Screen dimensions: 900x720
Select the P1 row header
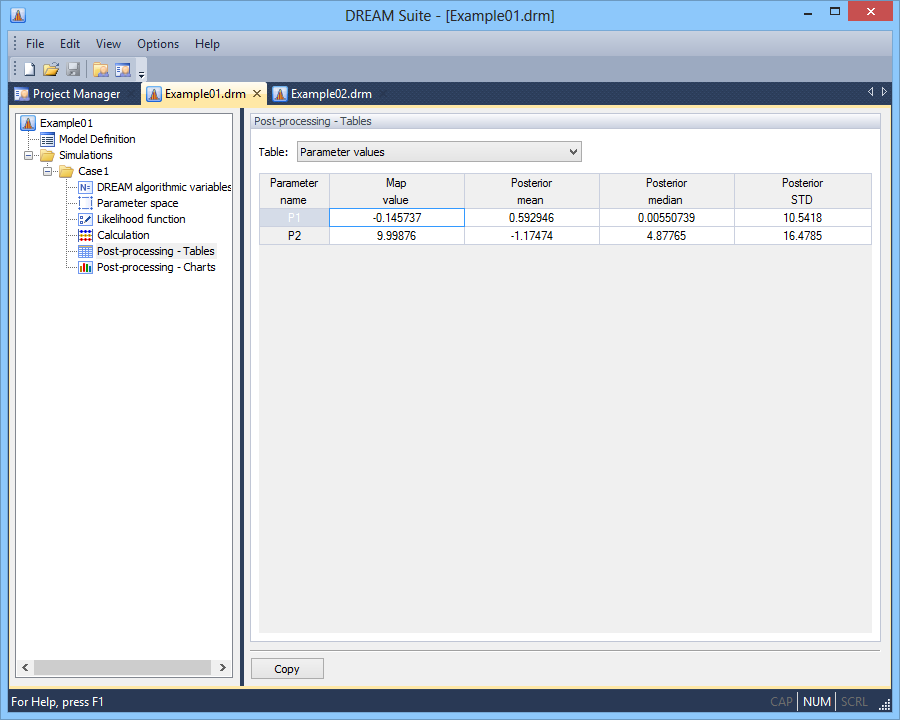click(294, 218)
